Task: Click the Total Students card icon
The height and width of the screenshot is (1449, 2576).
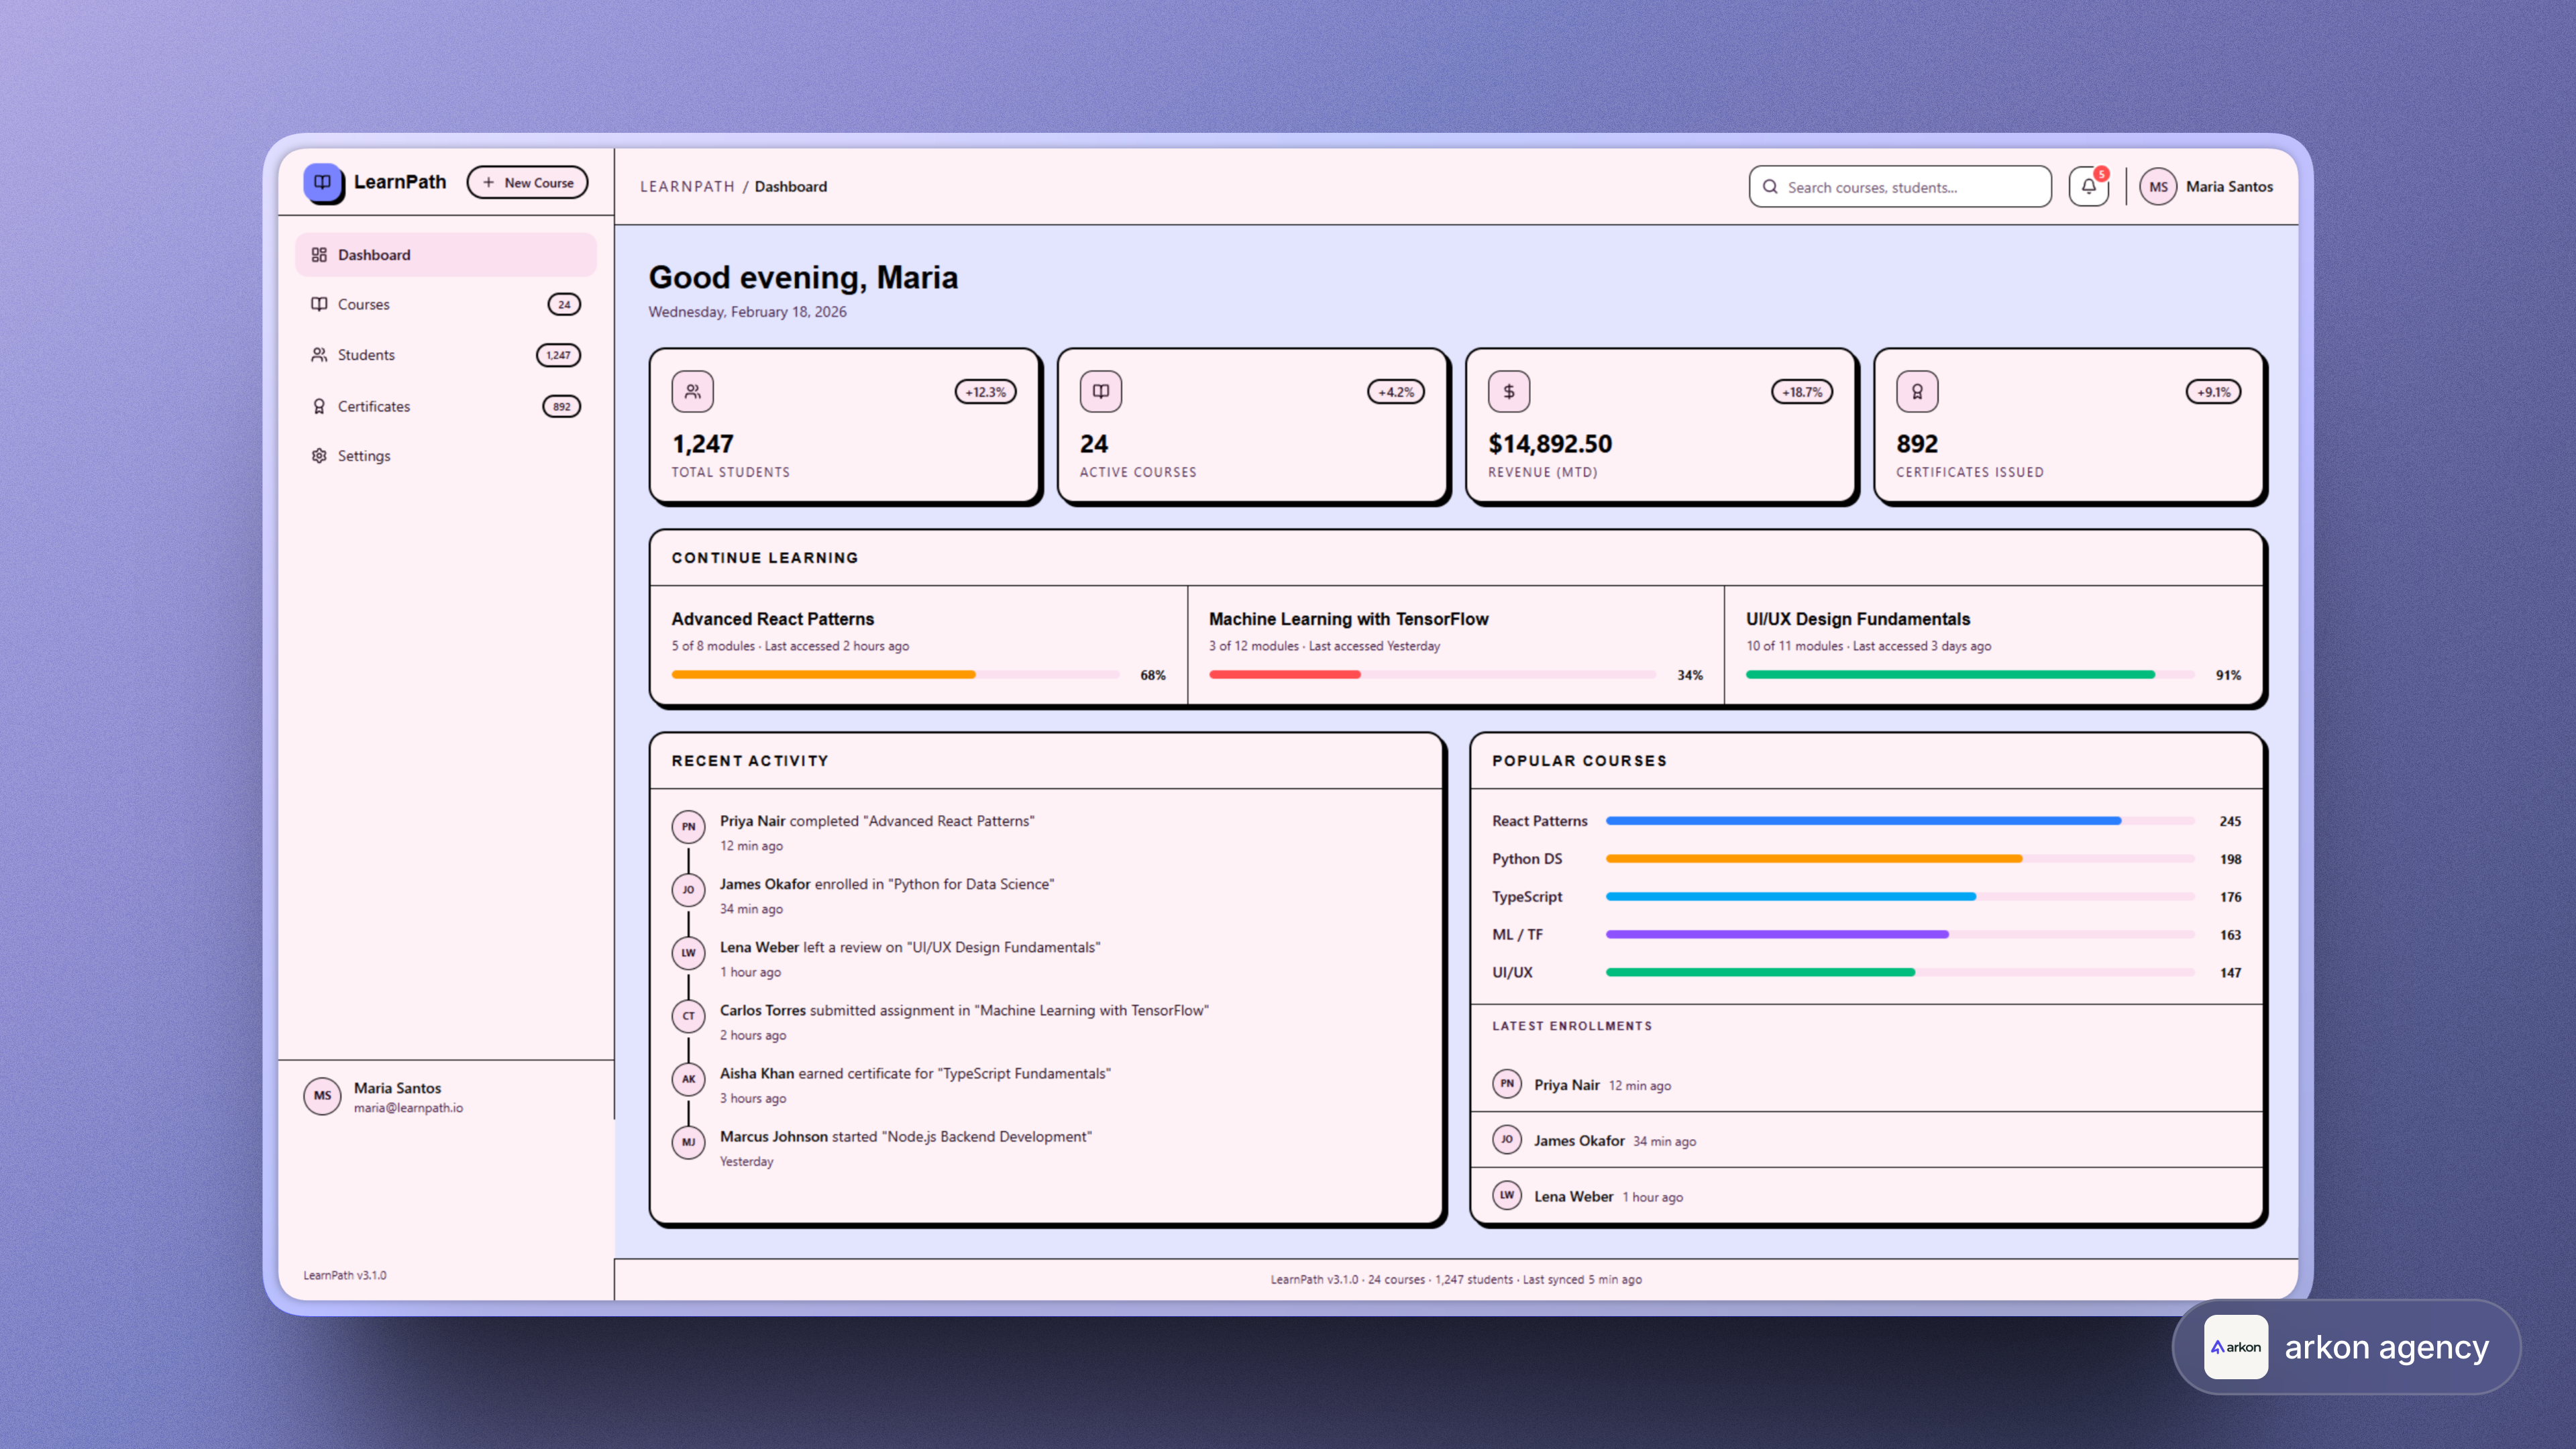Action: point(692,392)
